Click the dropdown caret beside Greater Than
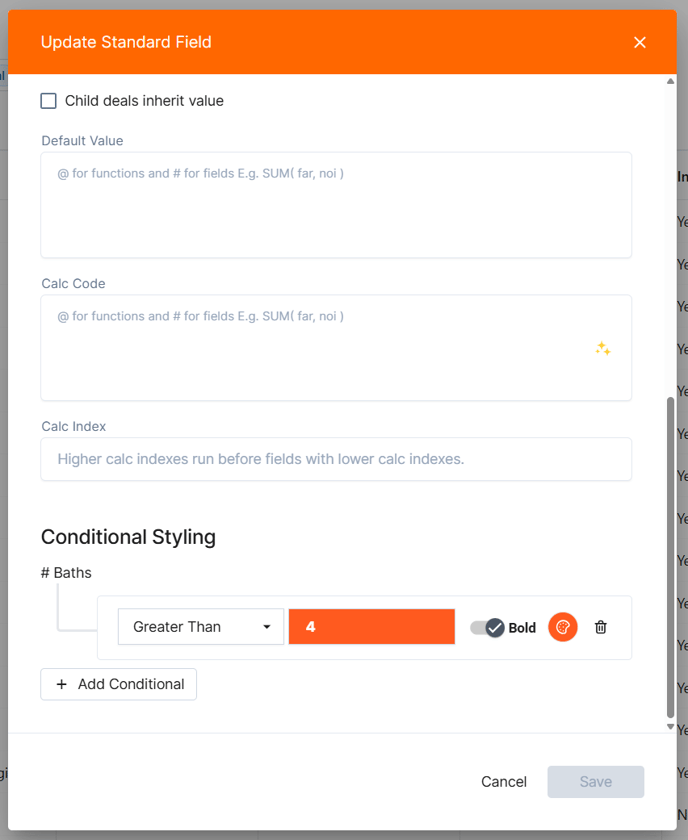Viewport: 688px width, 840px height. click(x=266, y=627)
